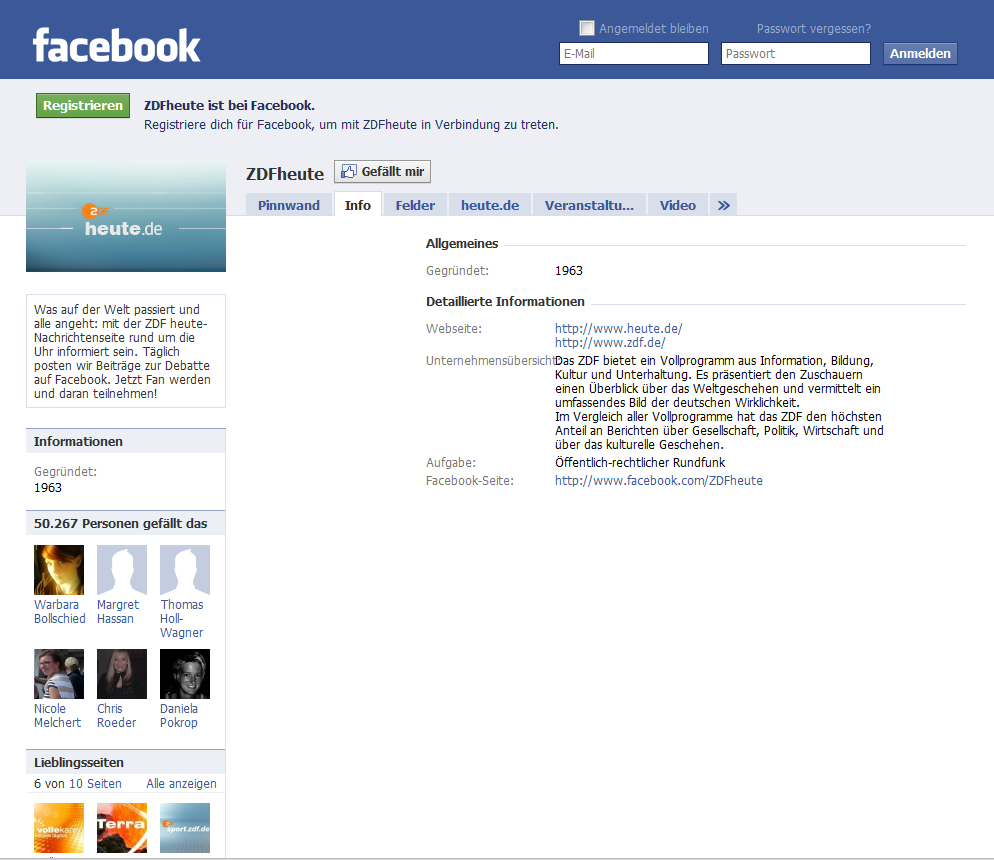Open the Felder tab
The height and width of the screenshot is (860, 994).
tap(415, 205)
